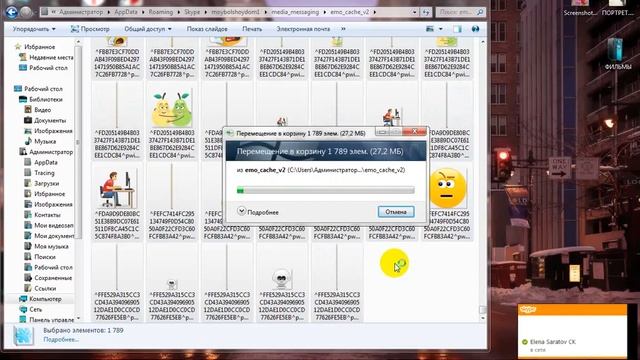Click the navigation pane scrollbar
The height and width of the screenshot is (360, 640).
78,142
